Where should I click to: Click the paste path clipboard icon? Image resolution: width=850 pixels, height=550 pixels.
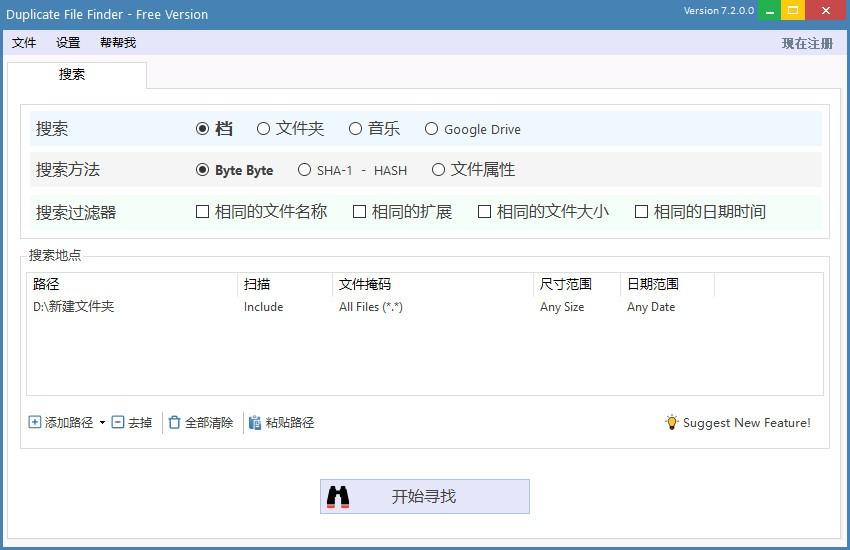coord(255,422)
